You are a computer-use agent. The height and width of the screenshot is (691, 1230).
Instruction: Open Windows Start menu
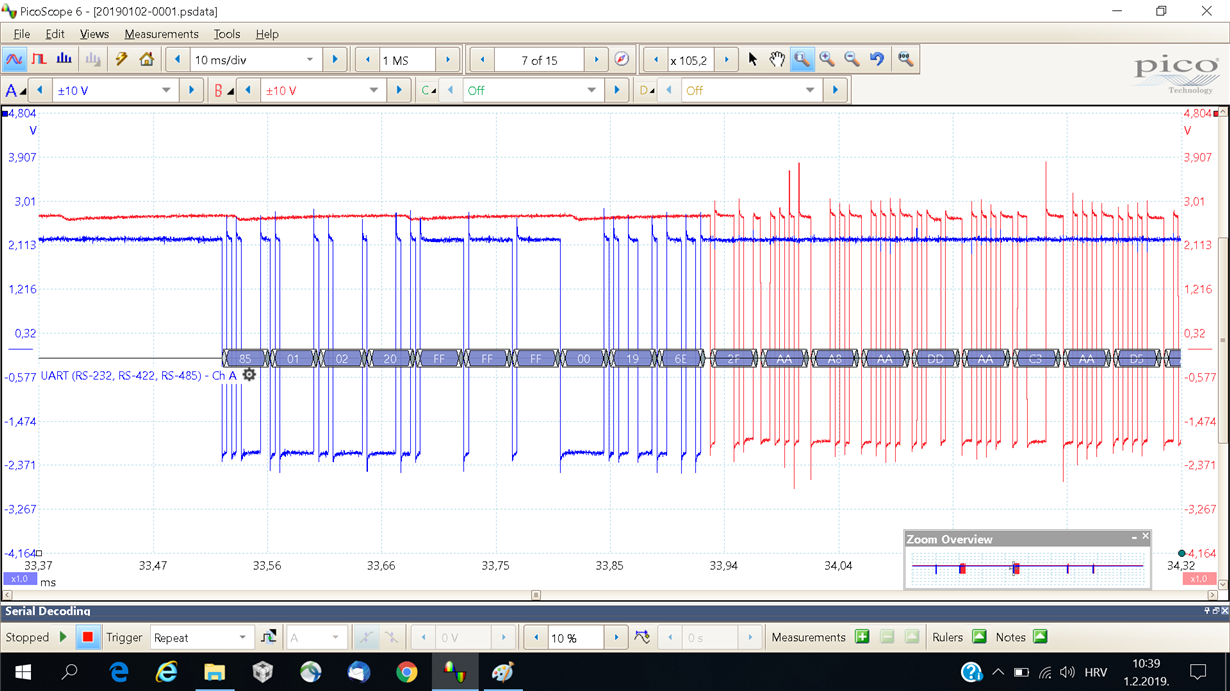pos(22,672)
